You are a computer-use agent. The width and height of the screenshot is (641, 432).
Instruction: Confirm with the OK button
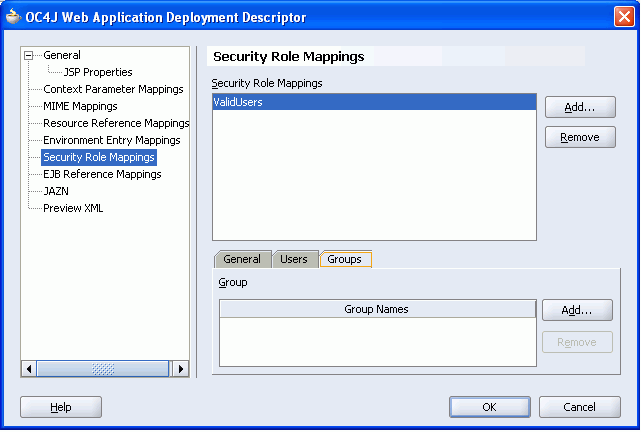click(490, 407)
